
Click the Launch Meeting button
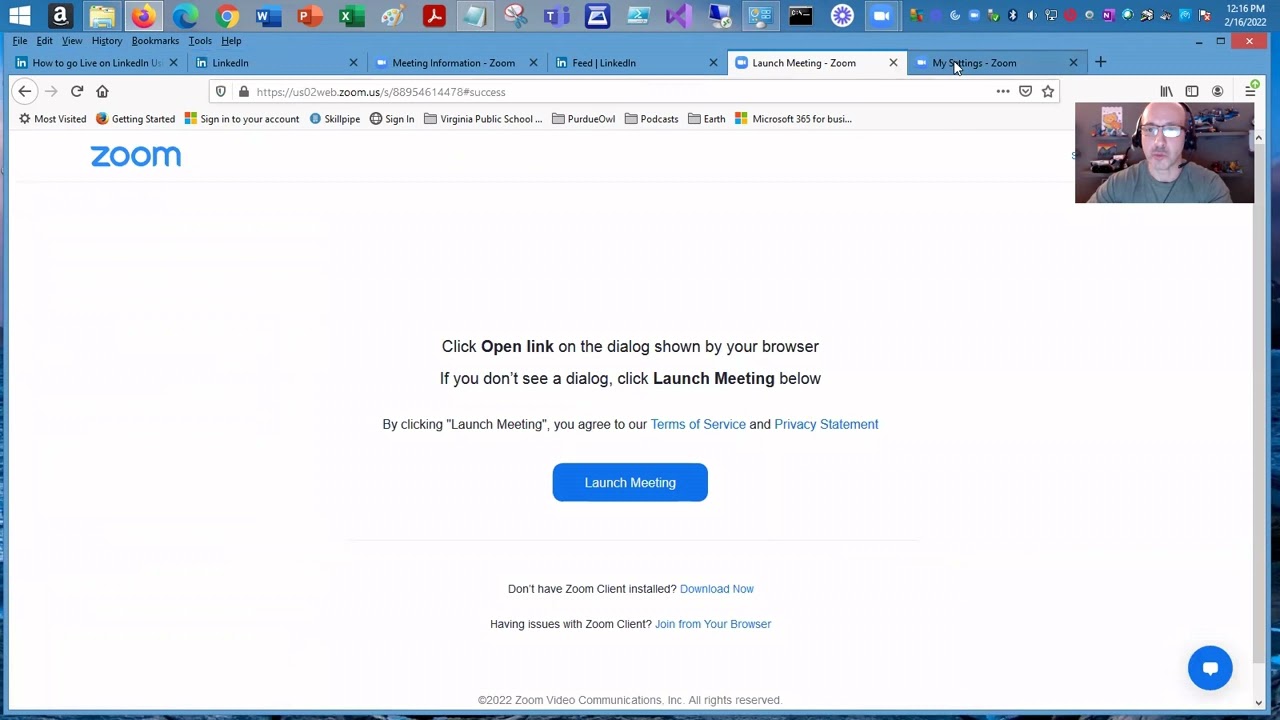[630, 482]
